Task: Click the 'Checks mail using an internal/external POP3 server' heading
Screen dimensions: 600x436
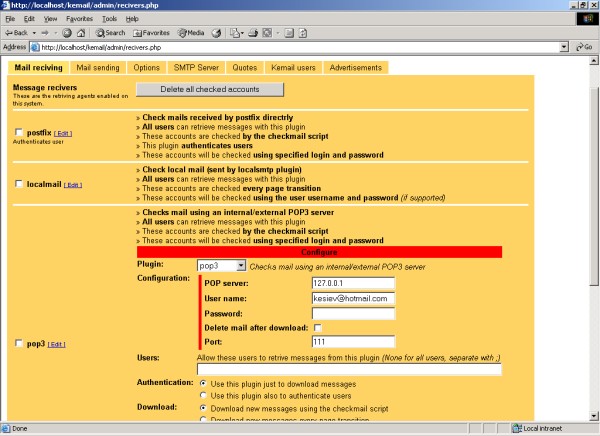Action: pyautogui.click(x=238, y=212)
